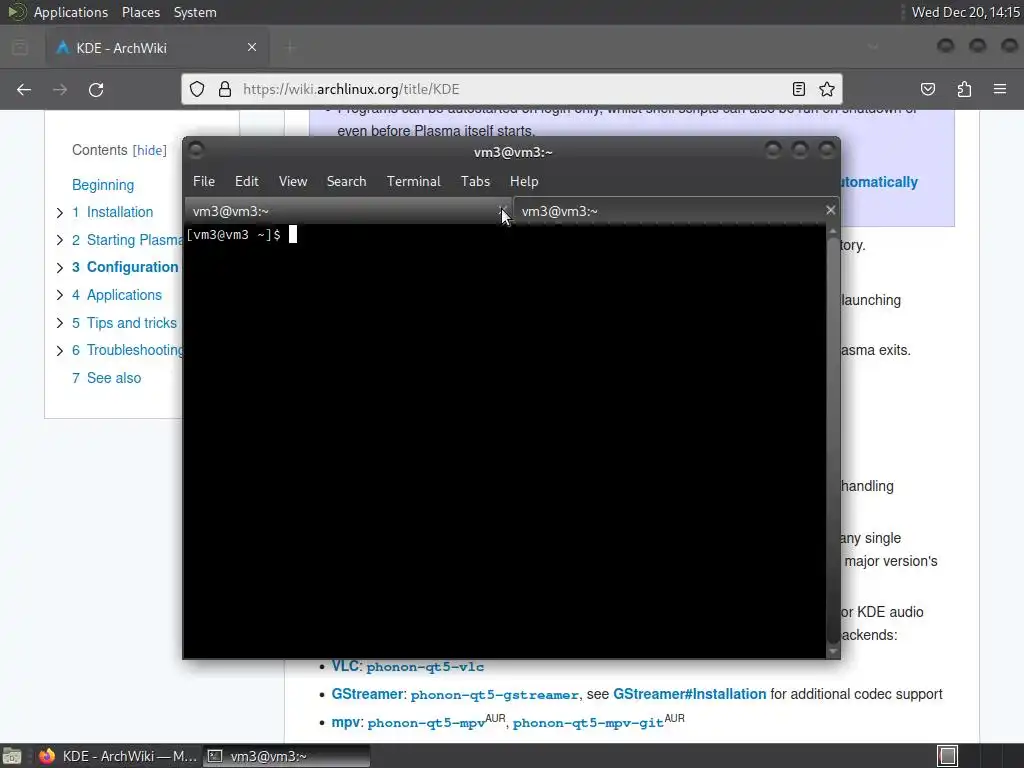Switch to the second vm3@vm3:~ terminal tab
The width and height of the screenshot is (1024, 768).
coord(675,211)
